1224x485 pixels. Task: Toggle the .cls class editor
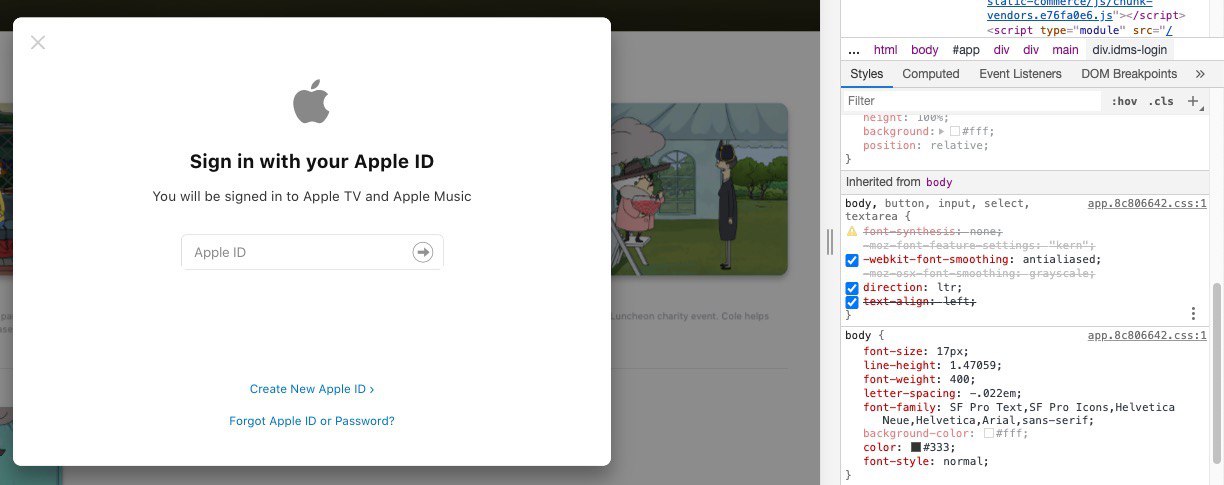pos(1161,101)
